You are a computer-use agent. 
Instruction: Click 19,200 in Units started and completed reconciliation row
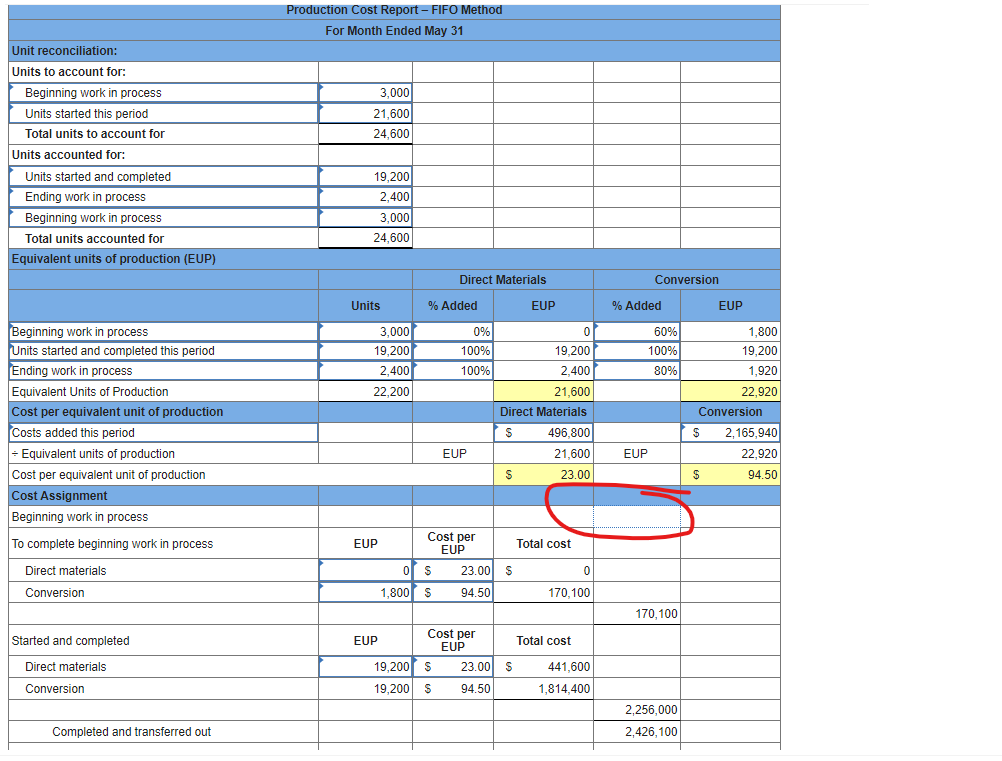[x=366, y=176]
